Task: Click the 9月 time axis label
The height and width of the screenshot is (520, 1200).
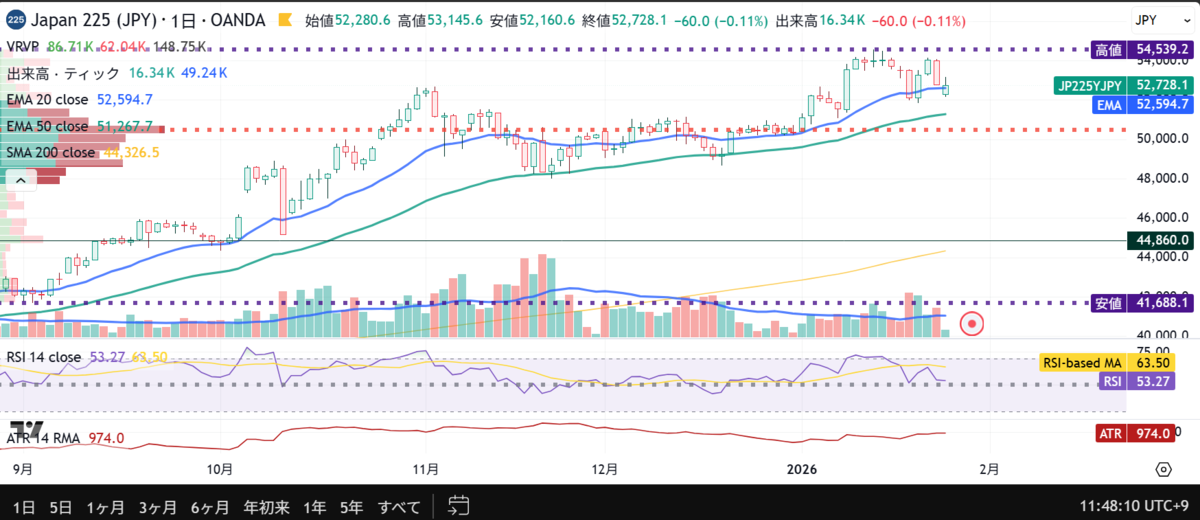Action: [22, 469]
